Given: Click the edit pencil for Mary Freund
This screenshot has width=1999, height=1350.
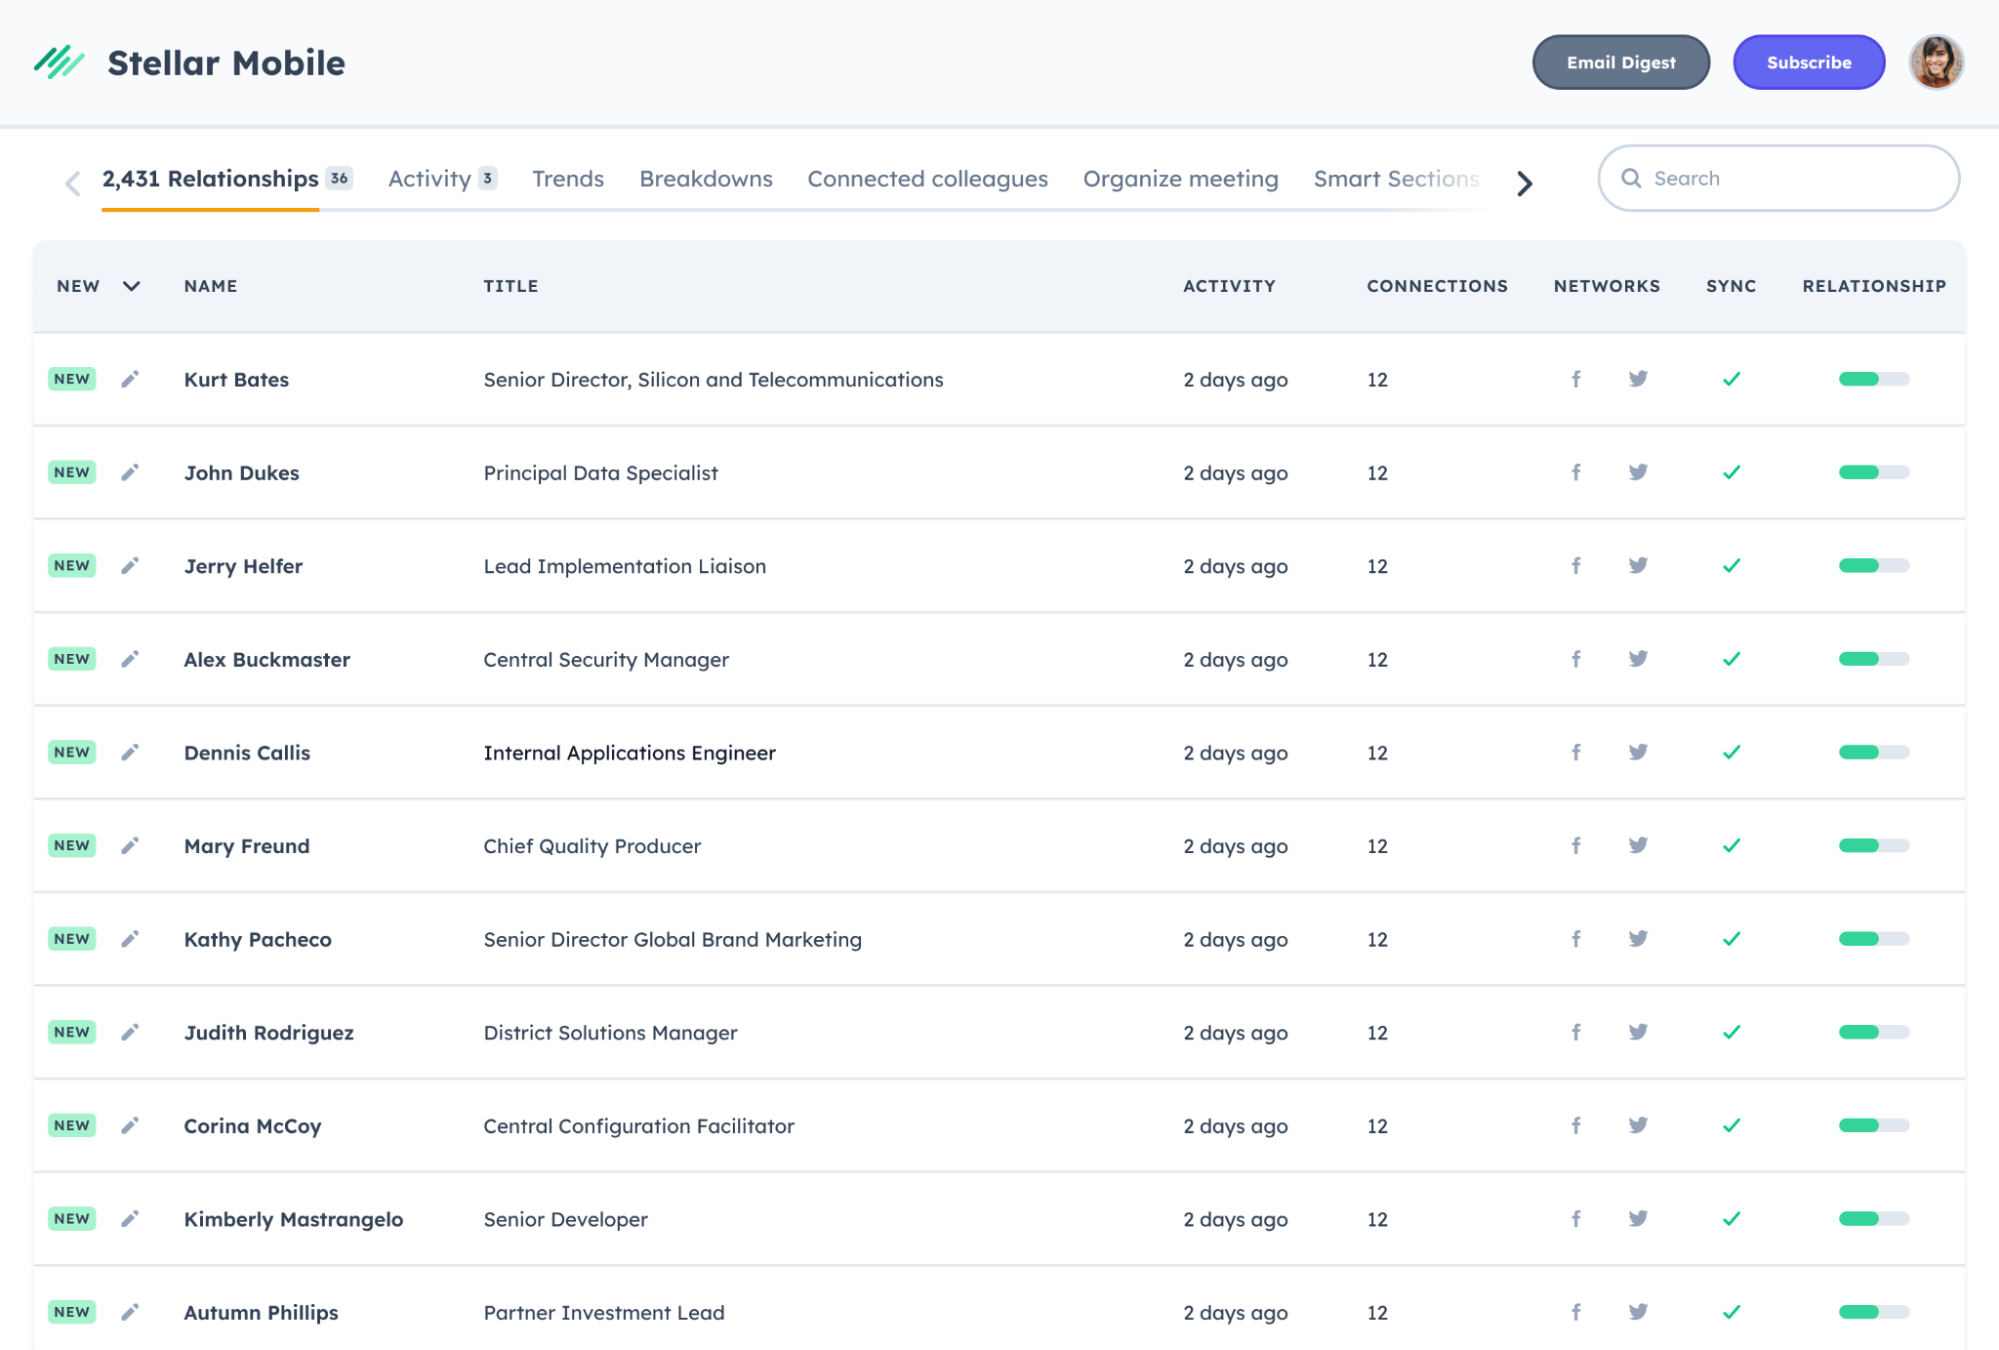Looking at the screenshot, I should [130, 846].
